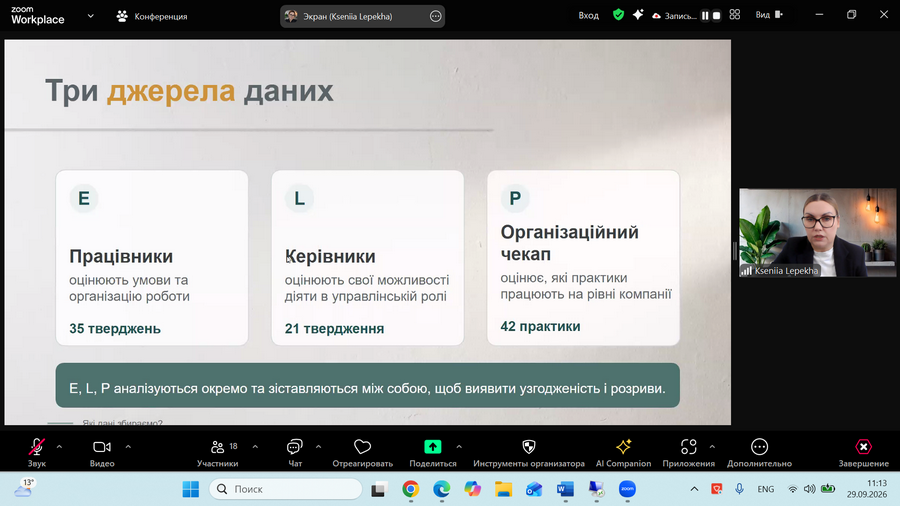This screenshot has width=900, height=506.
Task: Open Task View on the taskbar
Action: click(x=378, y=489)
